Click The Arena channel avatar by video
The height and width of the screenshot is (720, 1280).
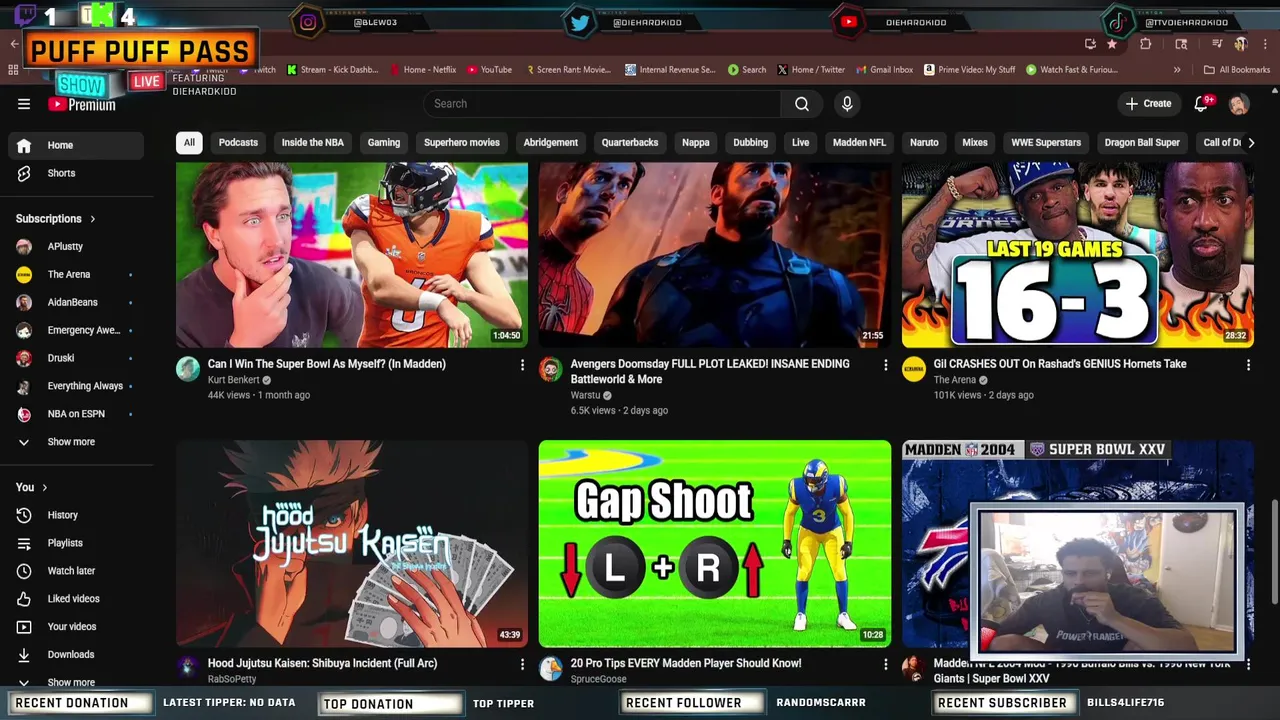coord(914,369)
